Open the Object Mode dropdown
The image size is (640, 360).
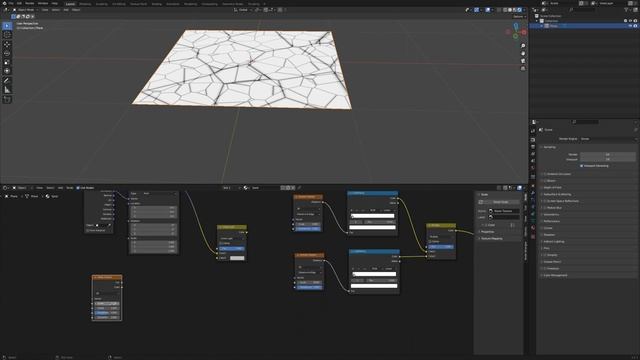coord(25,10)
